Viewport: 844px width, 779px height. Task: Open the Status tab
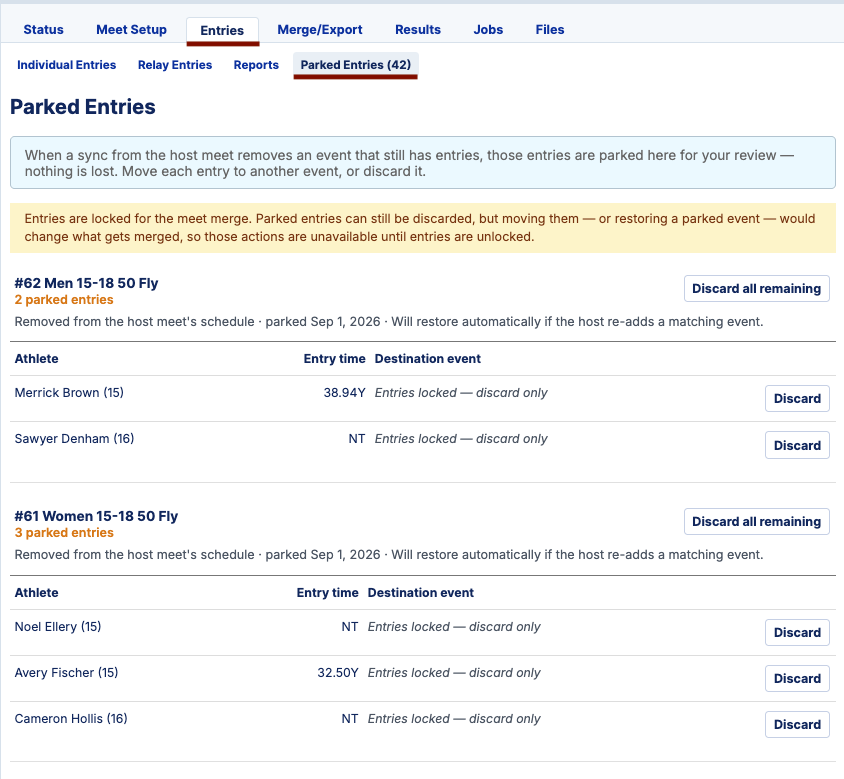pyautogui.click(x=44, y=30)
